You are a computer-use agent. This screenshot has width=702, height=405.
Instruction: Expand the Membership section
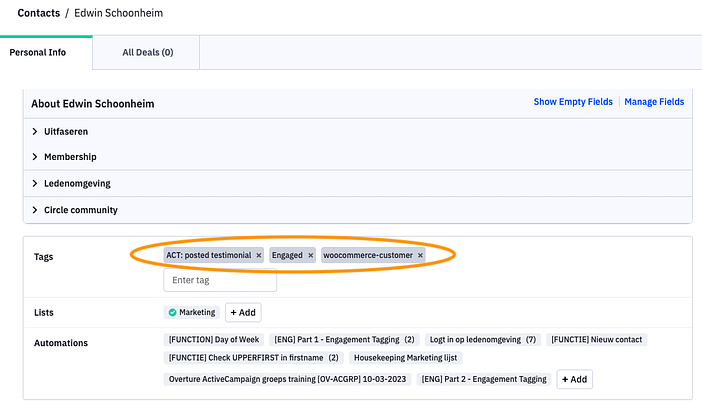coord(35,157)
